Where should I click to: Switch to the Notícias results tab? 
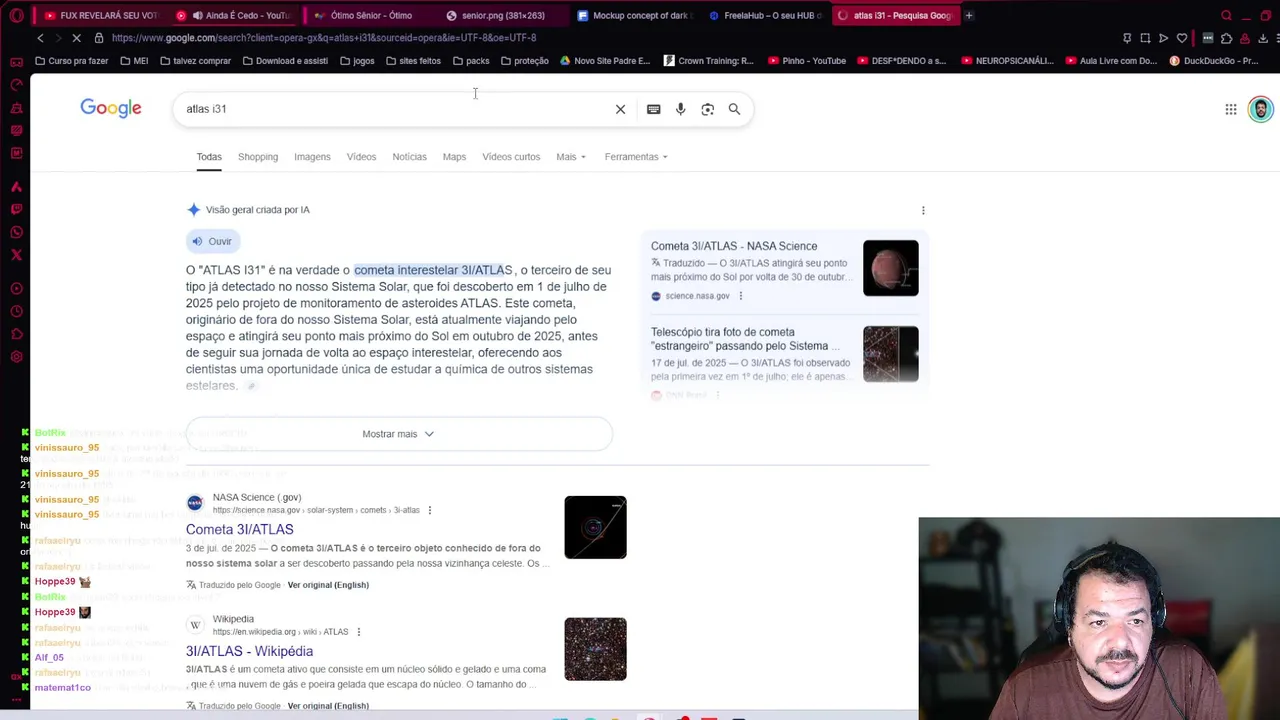tap(409, 157)
